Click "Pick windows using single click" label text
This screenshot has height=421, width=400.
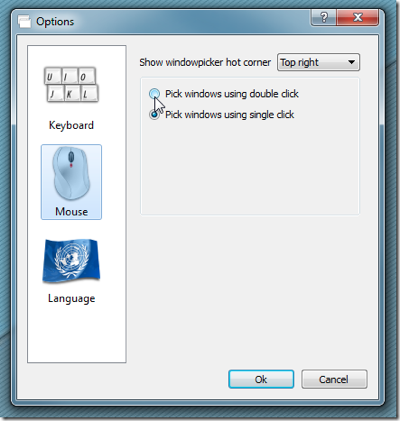tap(230, 115)
